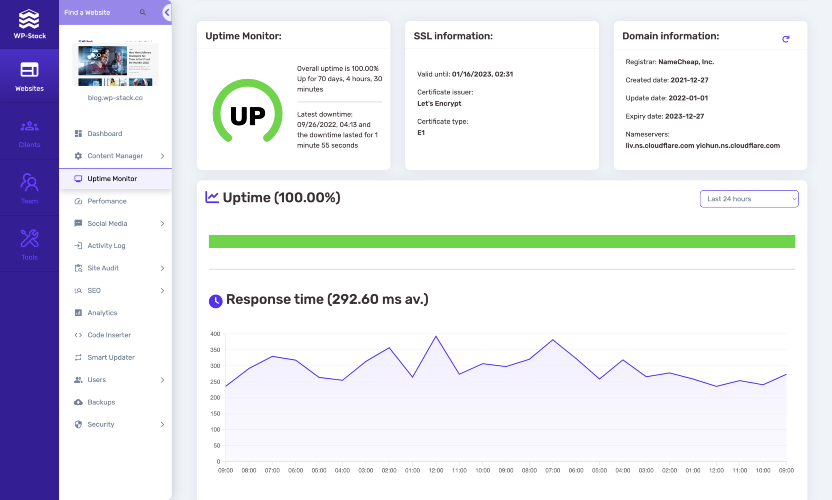Expand the Content Manager submenu chevron
This screenshot has width=832, height=500.
point(162,156)
